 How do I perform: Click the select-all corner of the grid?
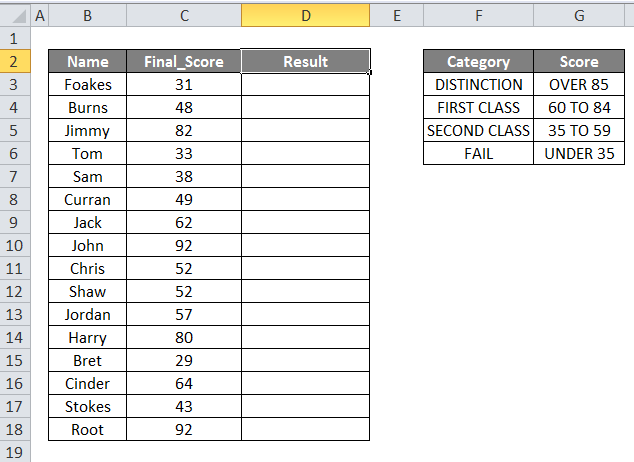coord(15,16)
